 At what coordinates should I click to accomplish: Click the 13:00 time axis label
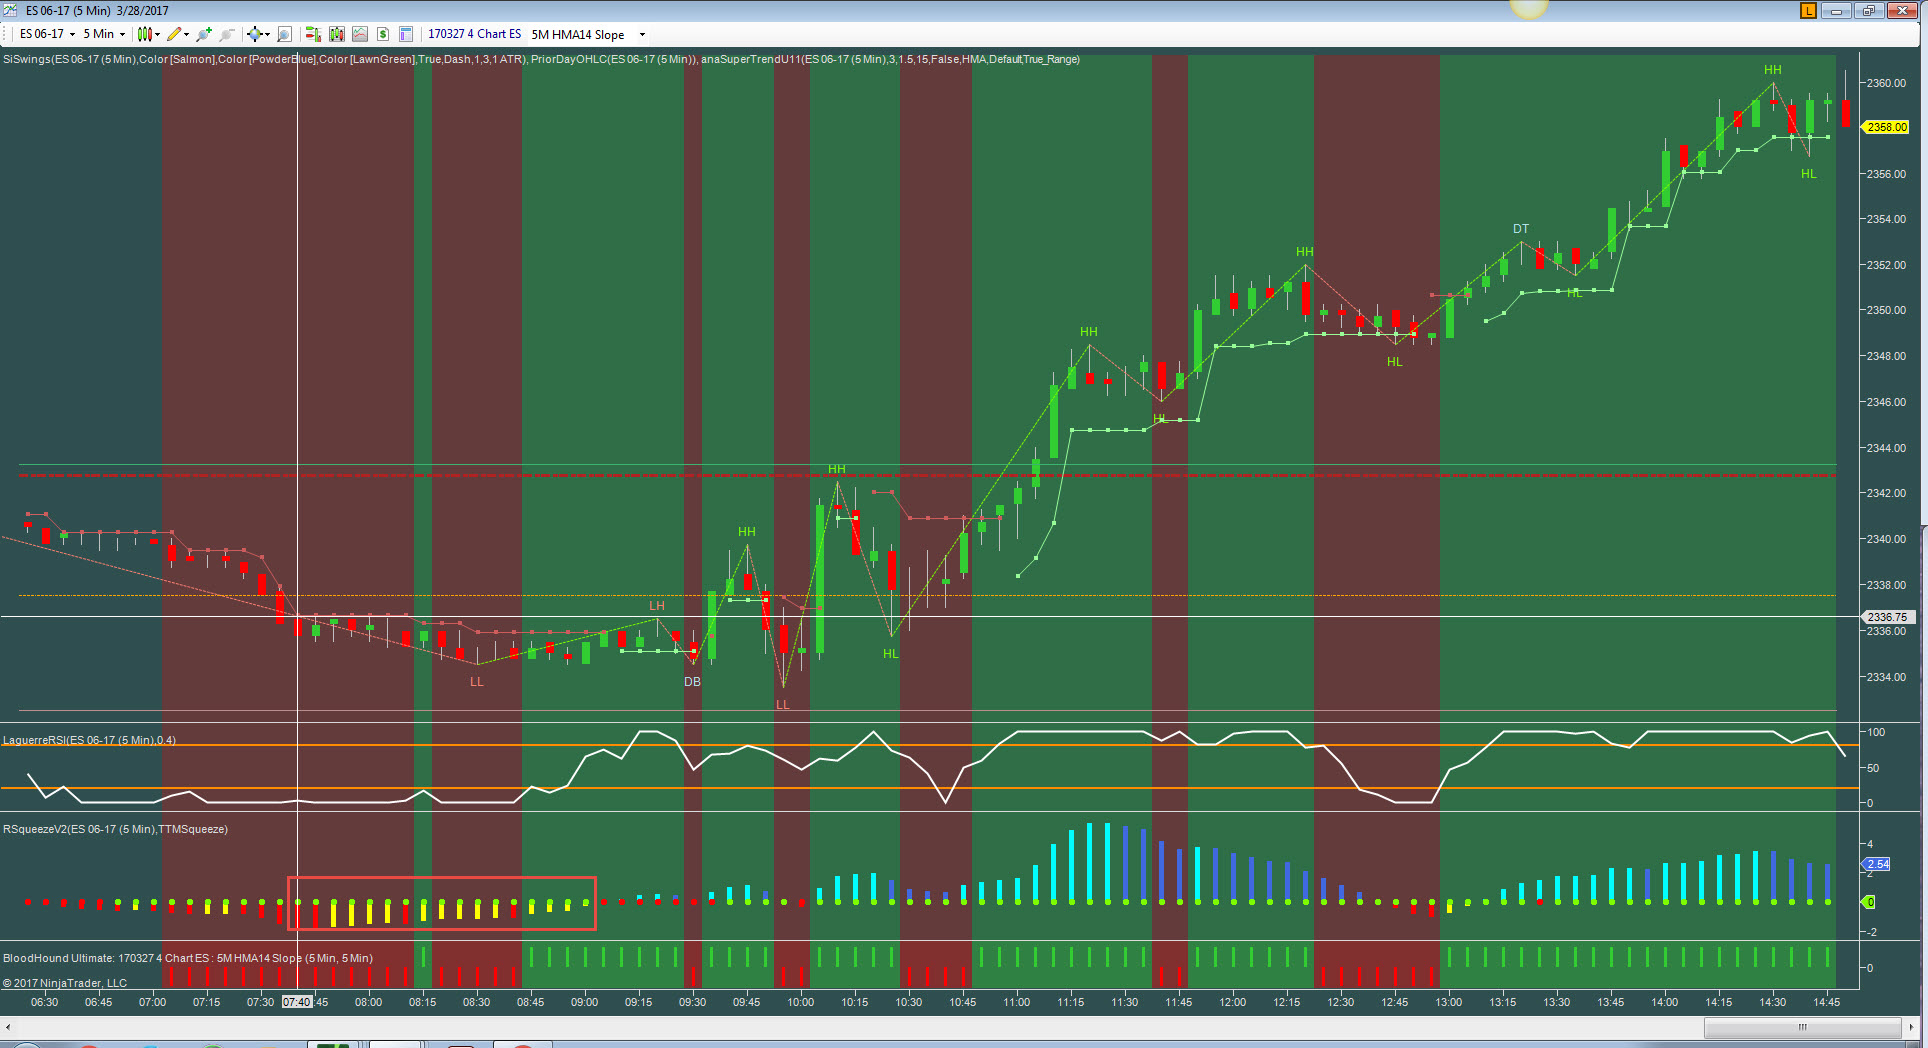click(x=1449, y=1002)
